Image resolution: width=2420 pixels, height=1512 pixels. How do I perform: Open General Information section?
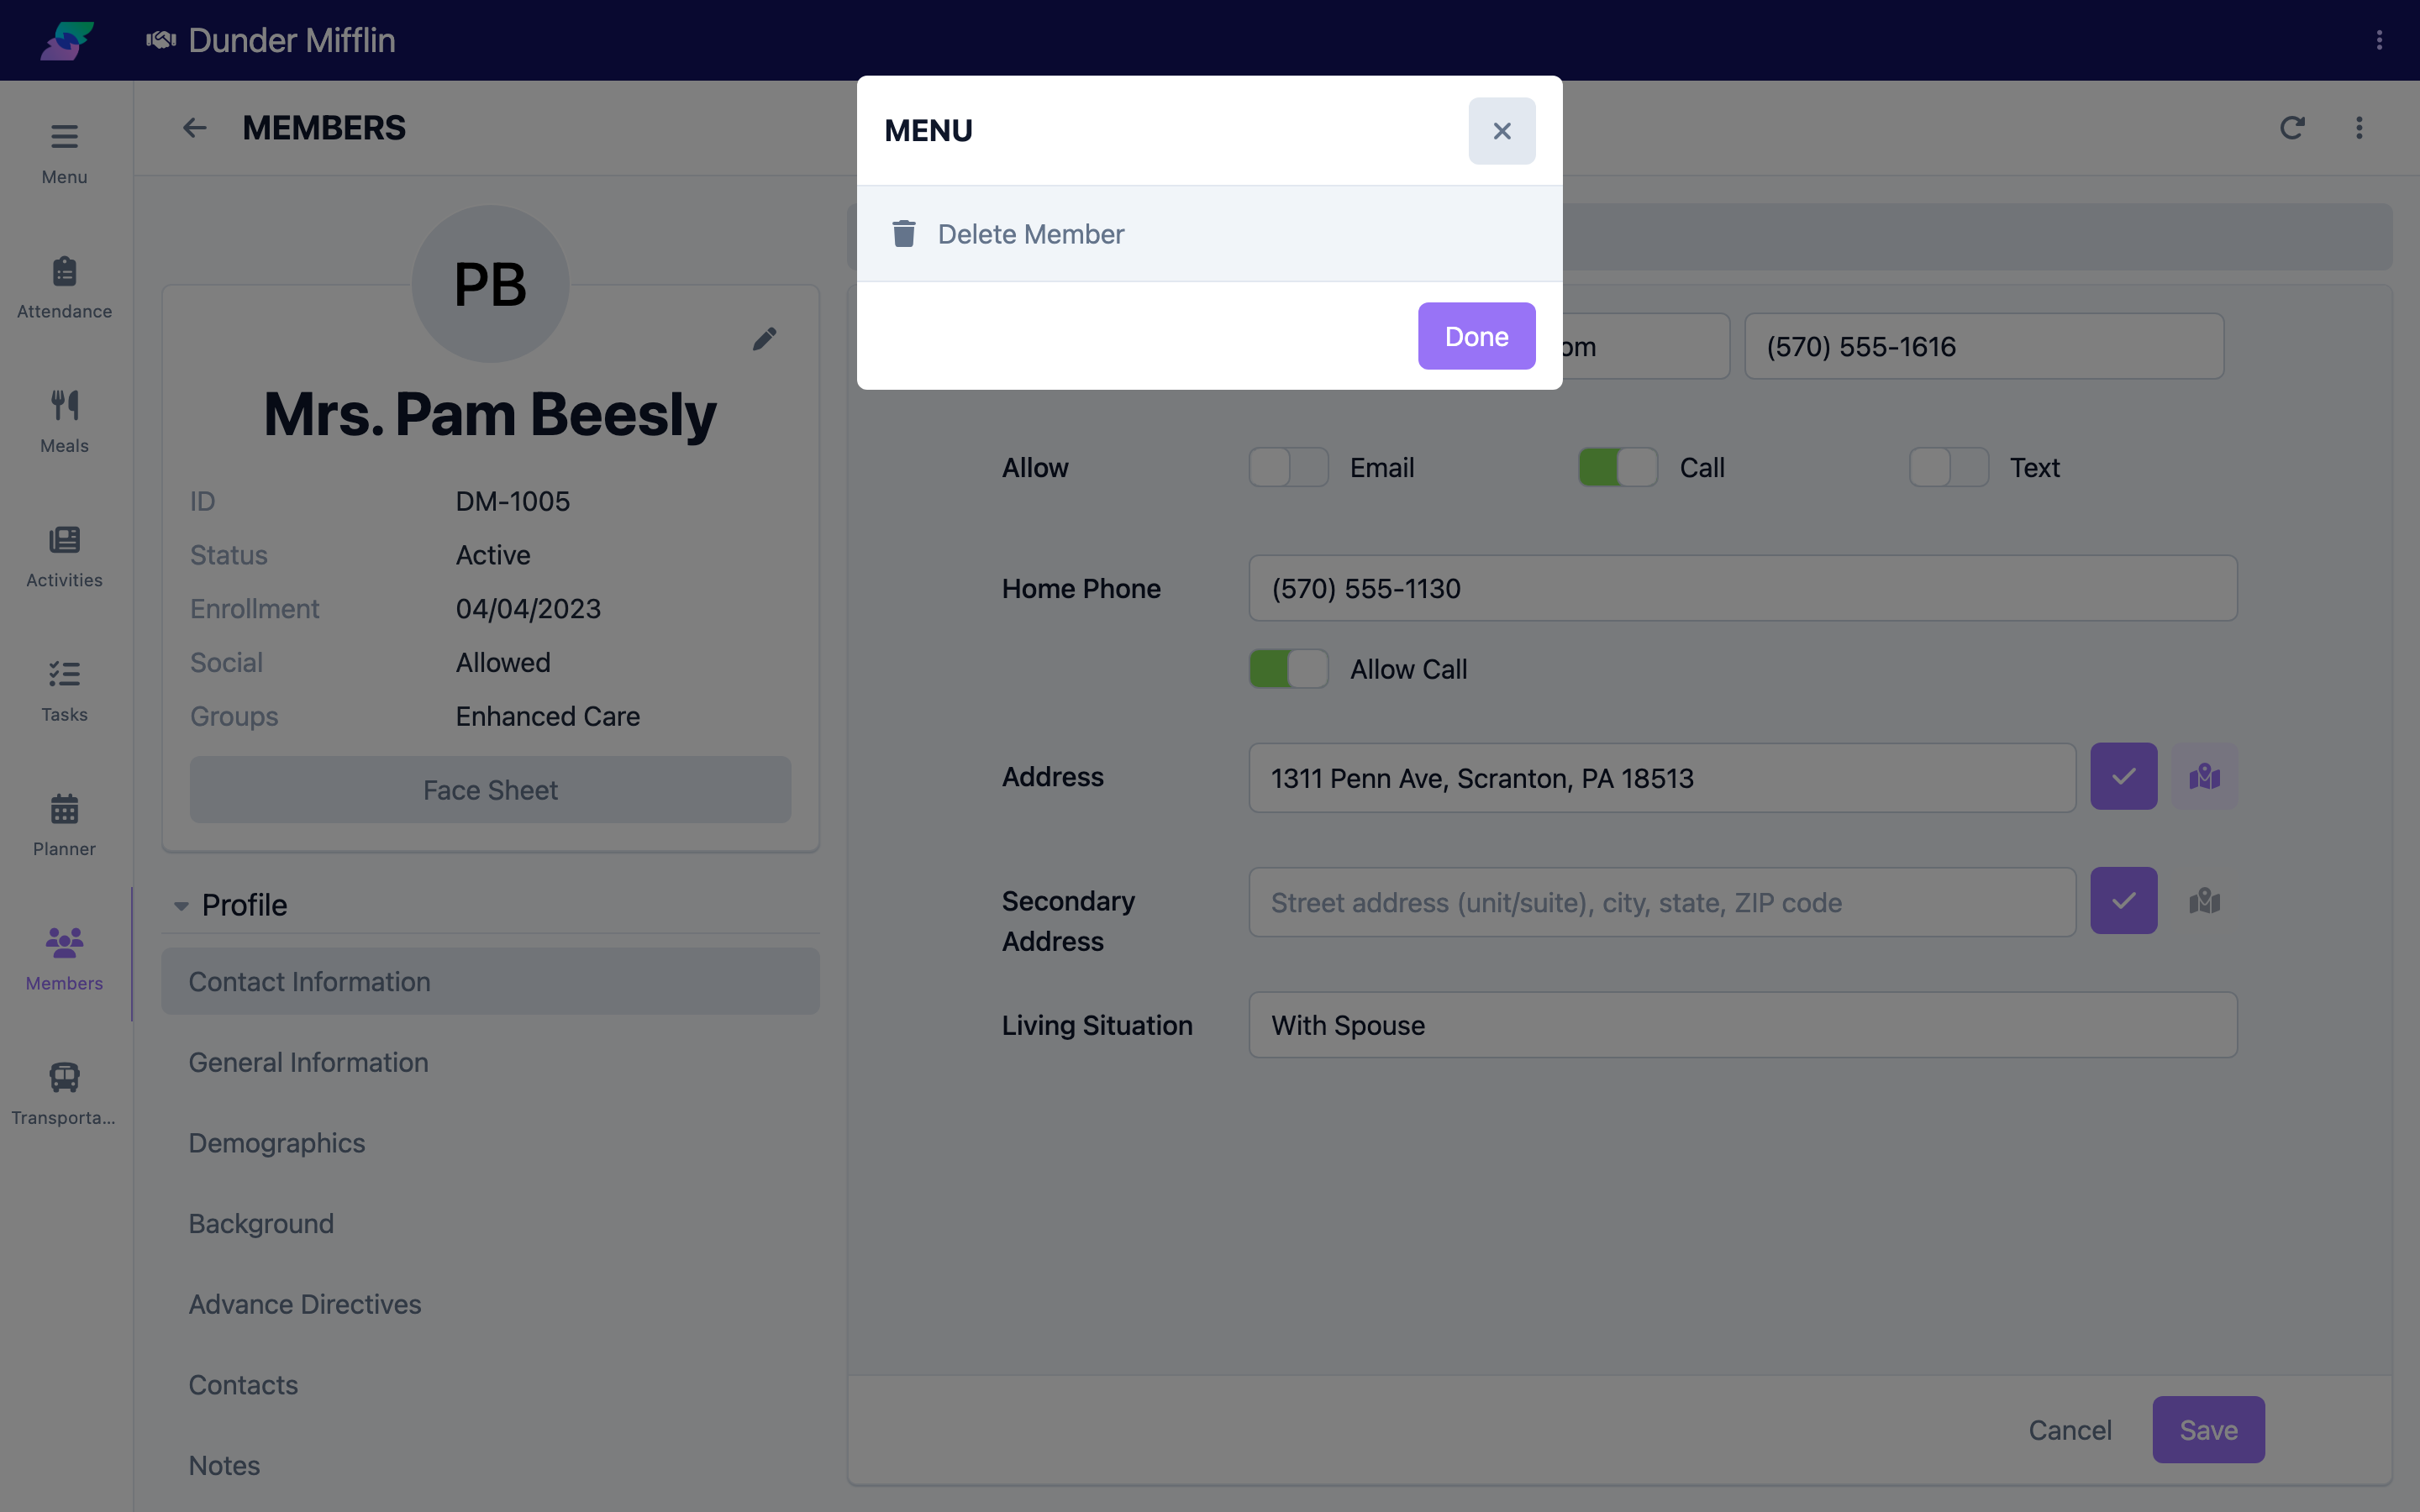pos(490,1063)
